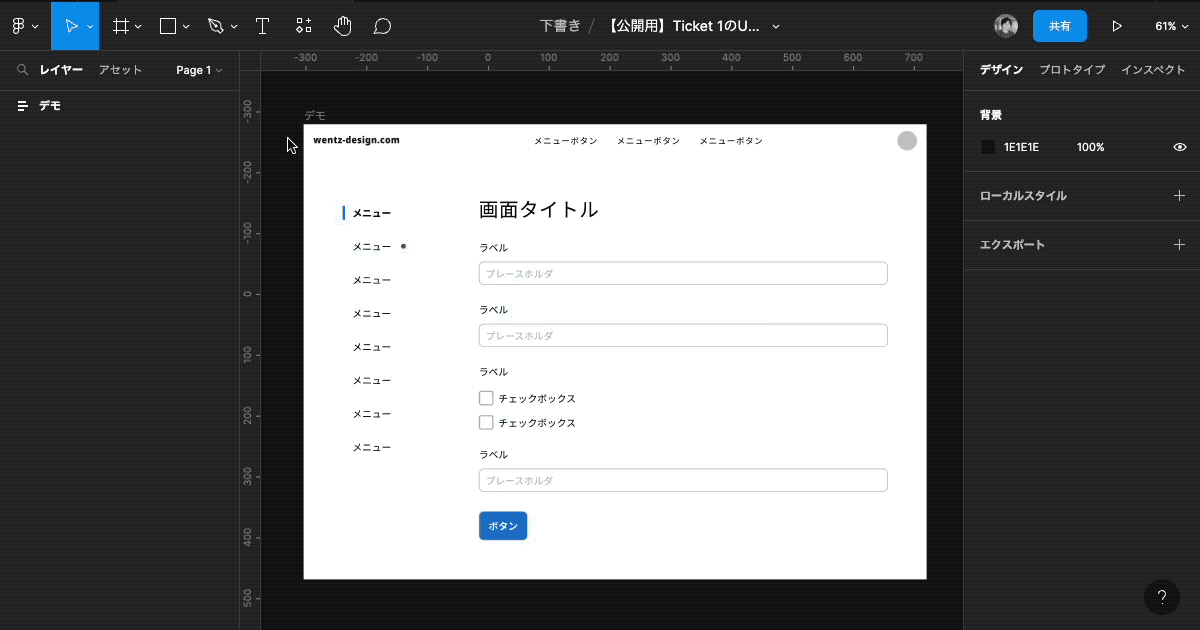Open the Page 1 dropdown

tap(196, 70)
